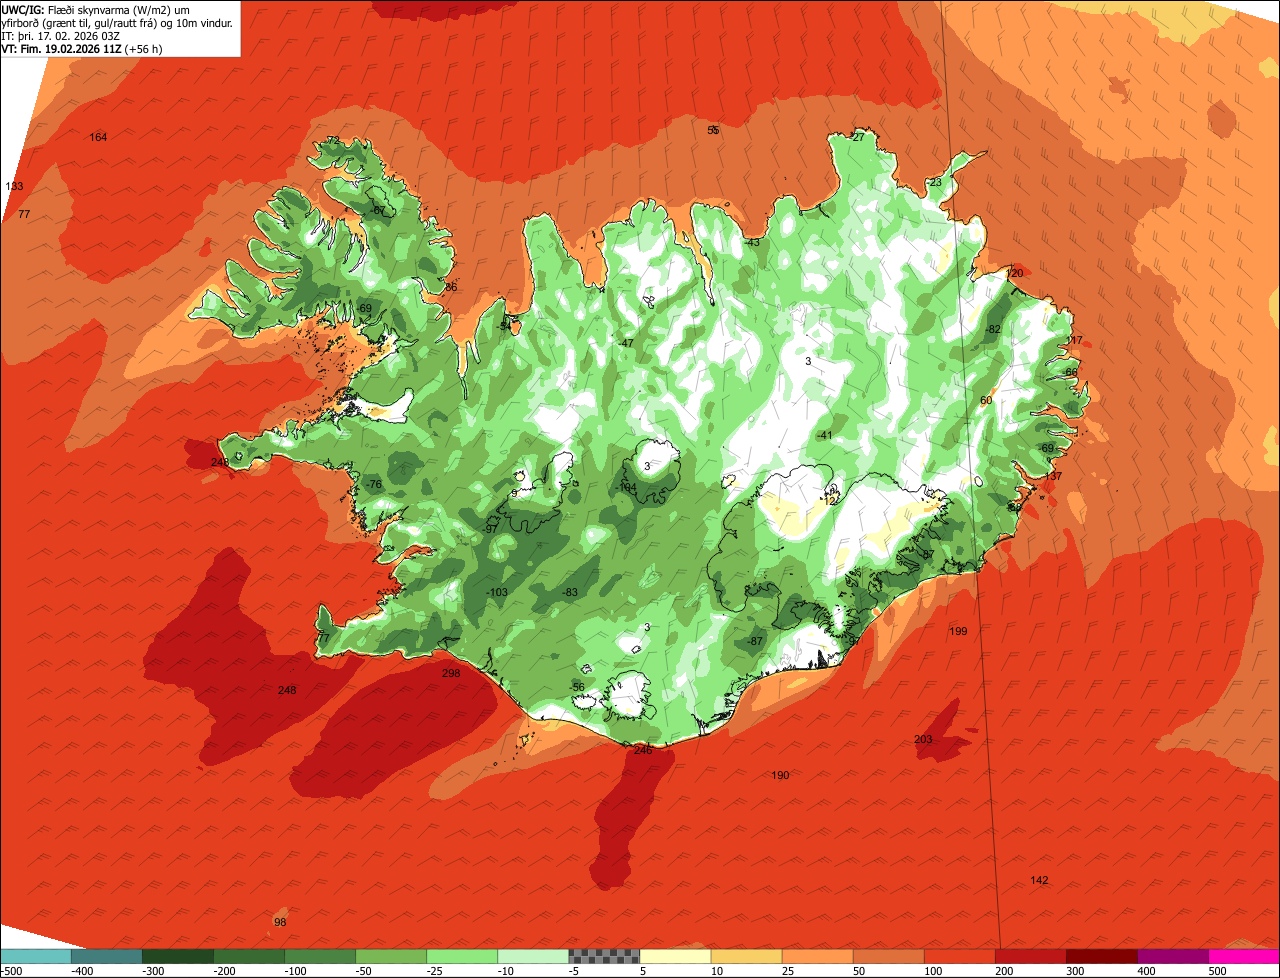Image resolution: width=1280 pixels, height=978 pixels.
Task: Select the 10 to 25 yellow-orange swatch
Action: tap(746, 956)
